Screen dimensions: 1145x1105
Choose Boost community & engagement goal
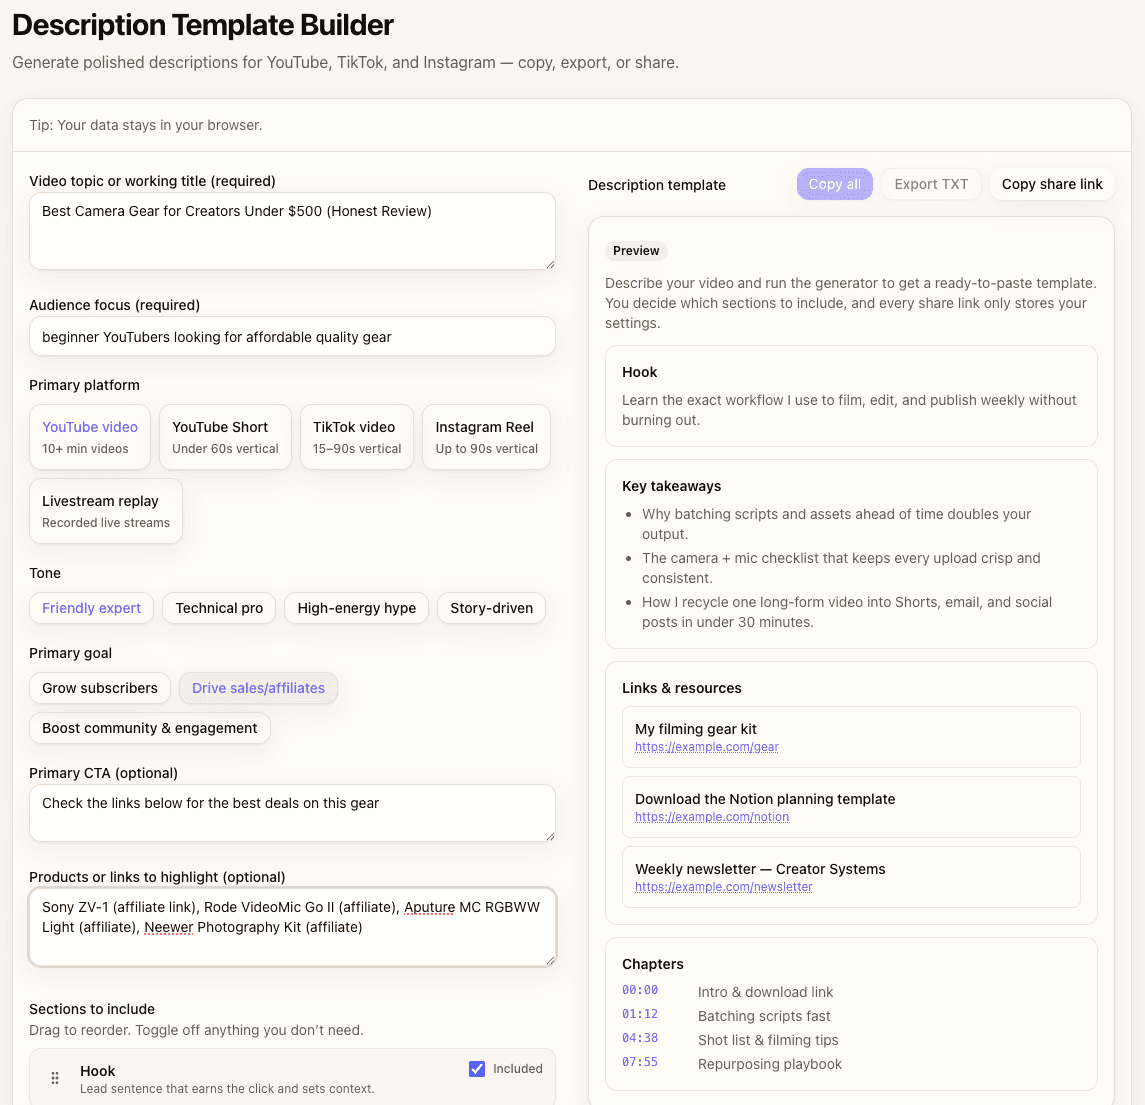pos(149,728)
